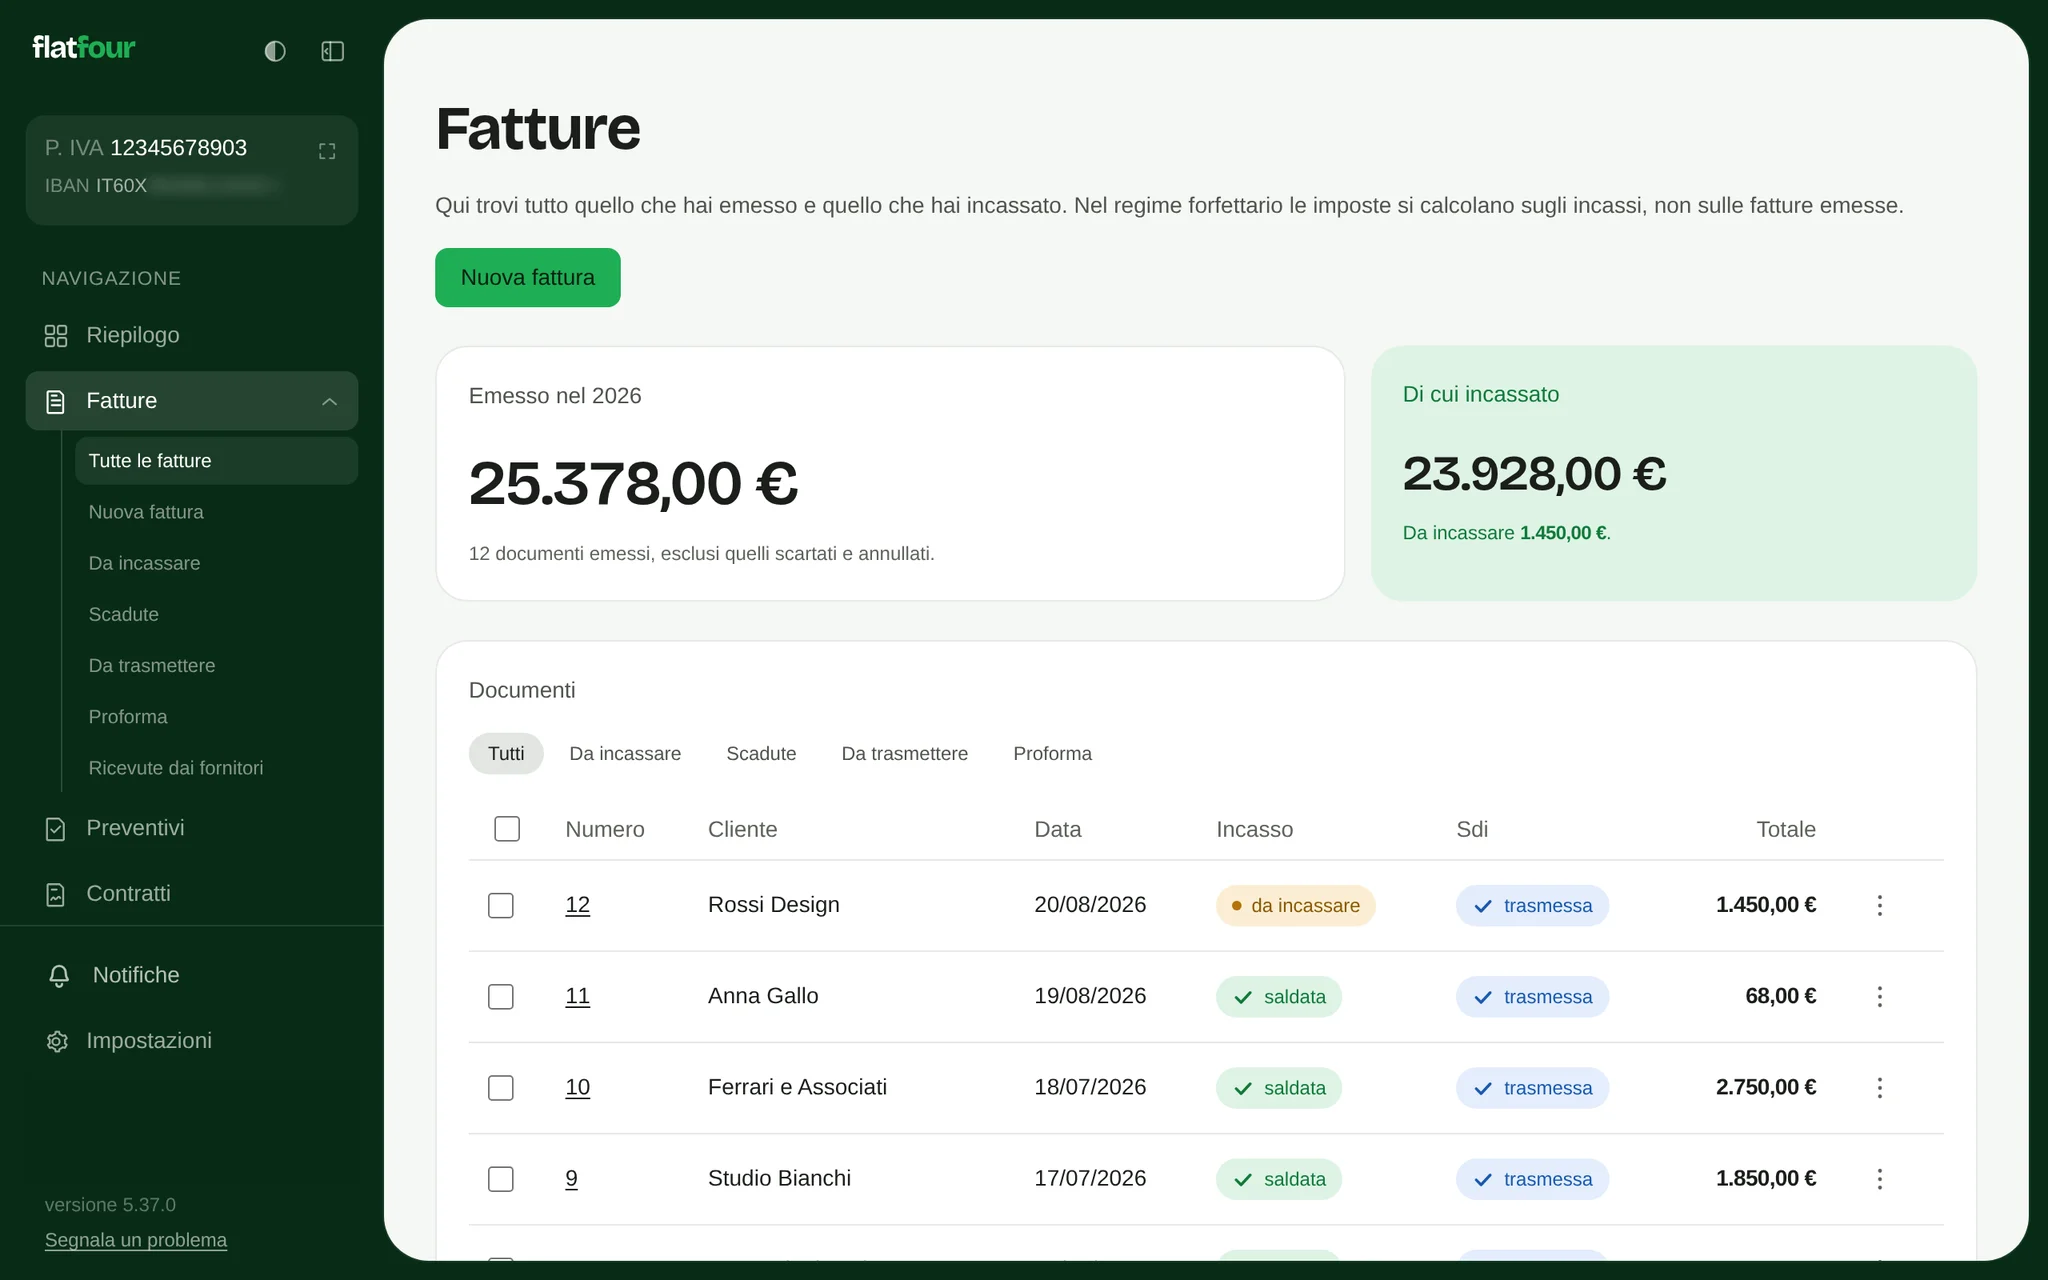Switch to the Da incassare filter tab

click(625, 753)
